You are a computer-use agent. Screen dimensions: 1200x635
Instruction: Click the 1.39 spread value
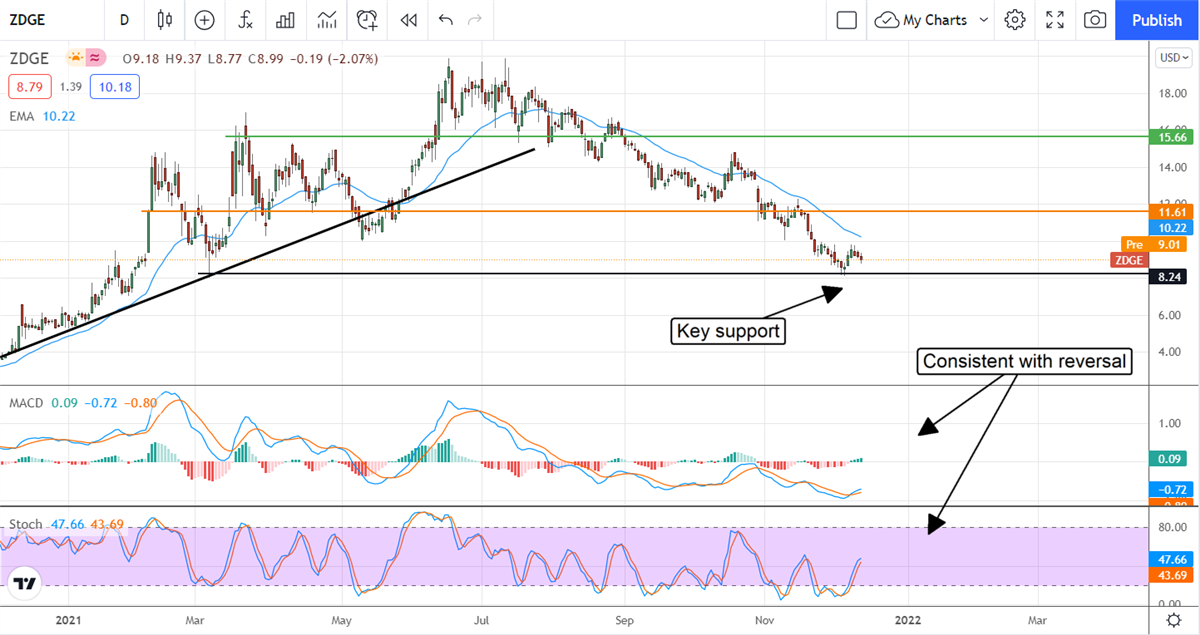coord(69,87)
